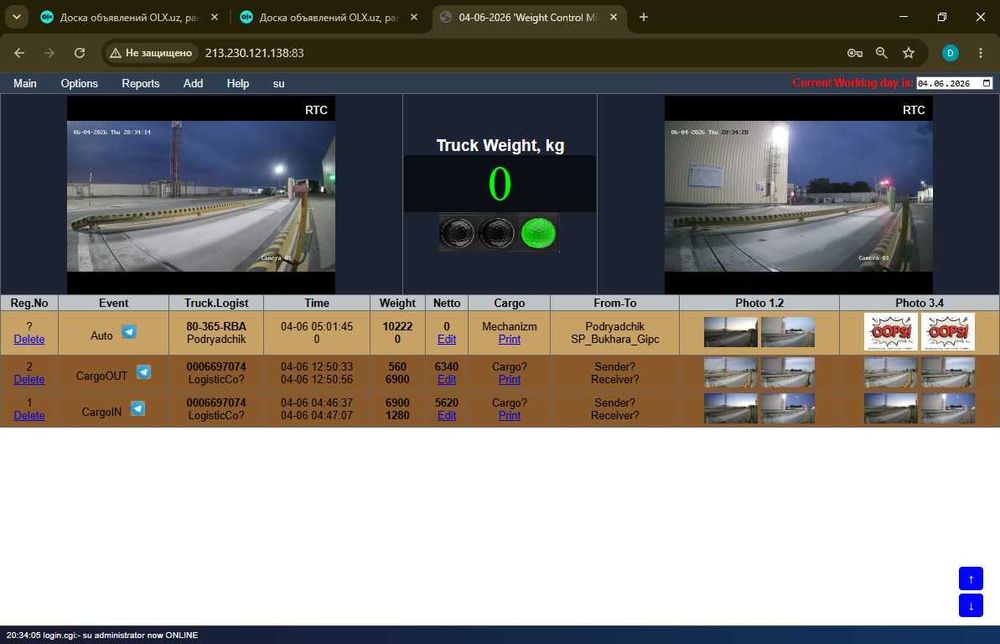The image size is (1000, 644).
Task: Open the Help menu
Action: [x=238, y=84]
